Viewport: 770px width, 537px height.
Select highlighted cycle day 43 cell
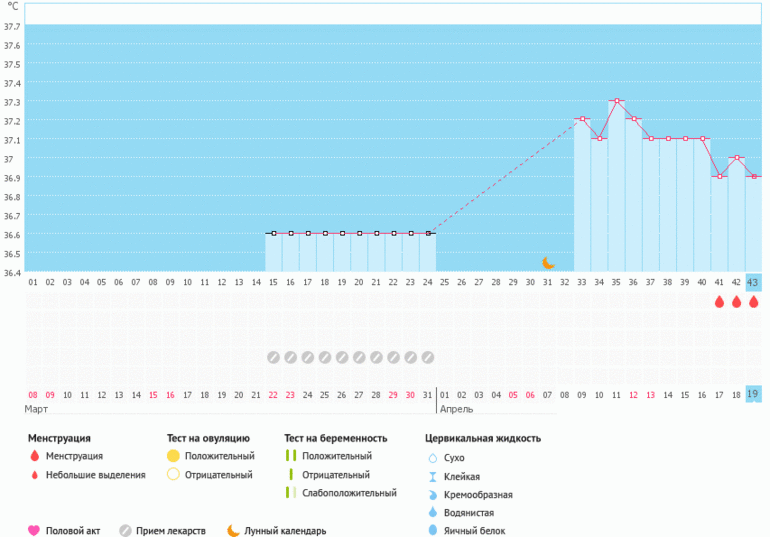[753, 282]
